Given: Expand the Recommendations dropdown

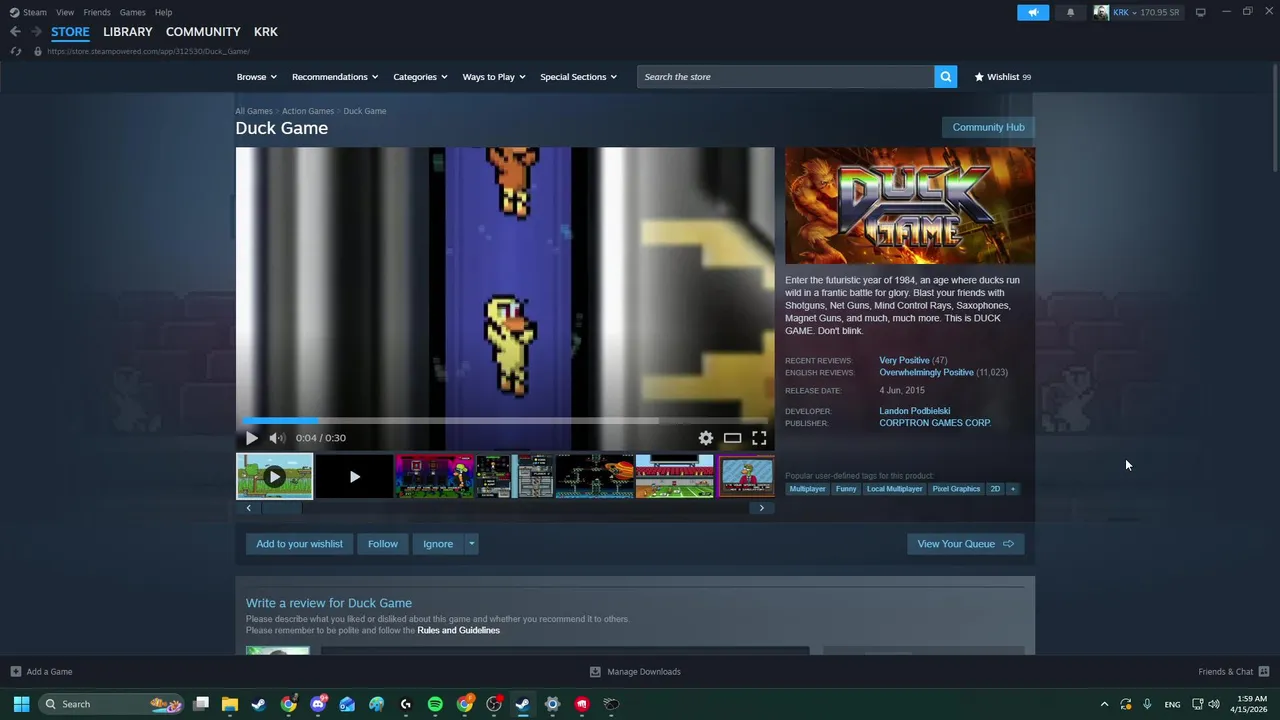Looking at the screenshot, I should [335, 77].
